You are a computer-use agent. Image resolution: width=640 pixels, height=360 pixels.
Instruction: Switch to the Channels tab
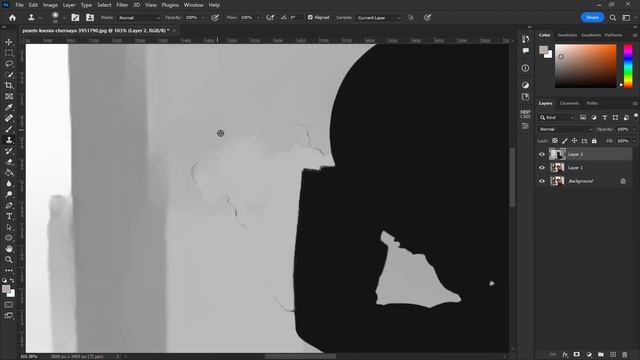point(569,103)
